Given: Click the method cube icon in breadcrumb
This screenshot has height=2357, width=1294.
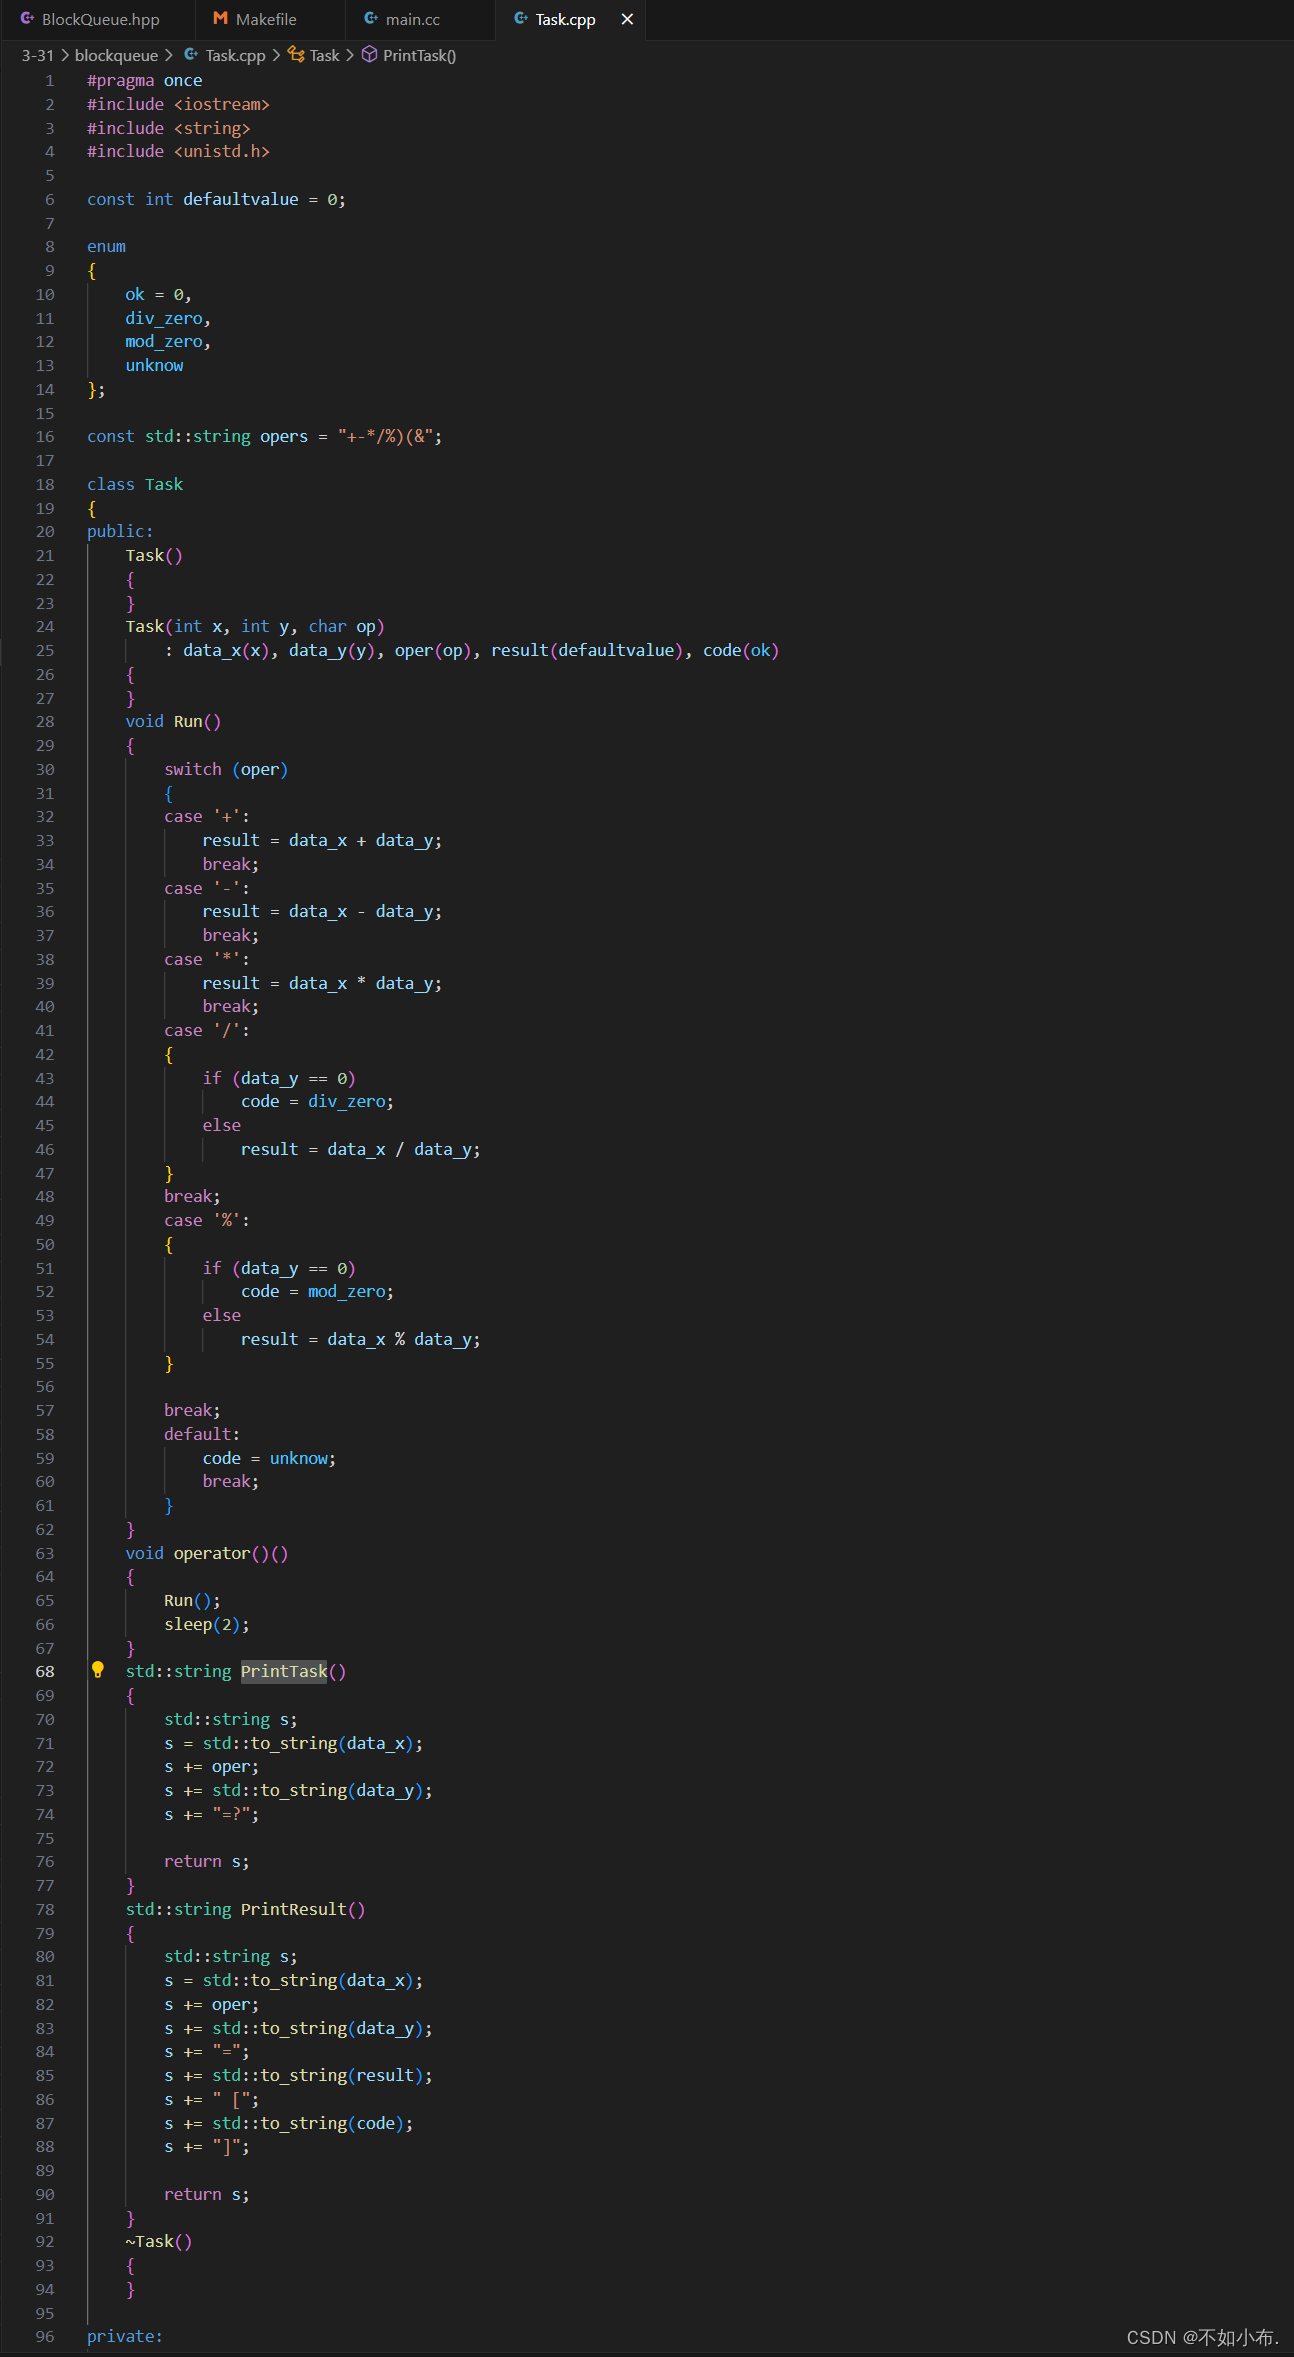Looking at the screenshot, I should [369, 55].
